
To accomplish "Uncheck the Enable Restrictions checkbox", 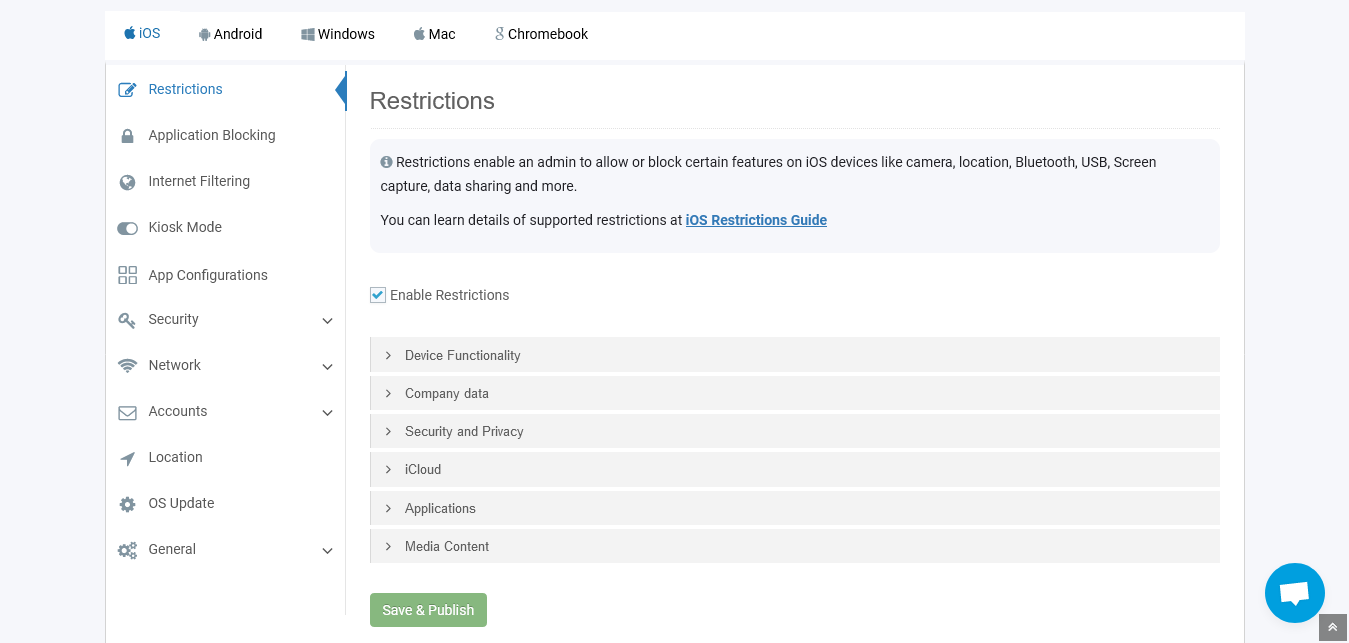I will click(x=378, y=295).
